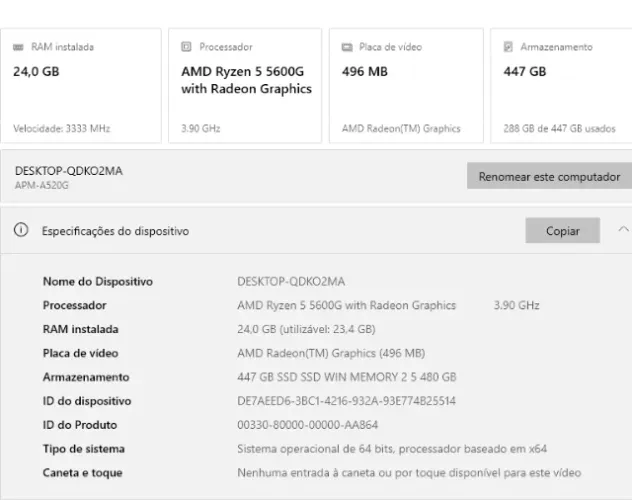Screen dimensions: 632x500
Task: Click RAM instalada label in specifications list
Action: click(81, 329)
